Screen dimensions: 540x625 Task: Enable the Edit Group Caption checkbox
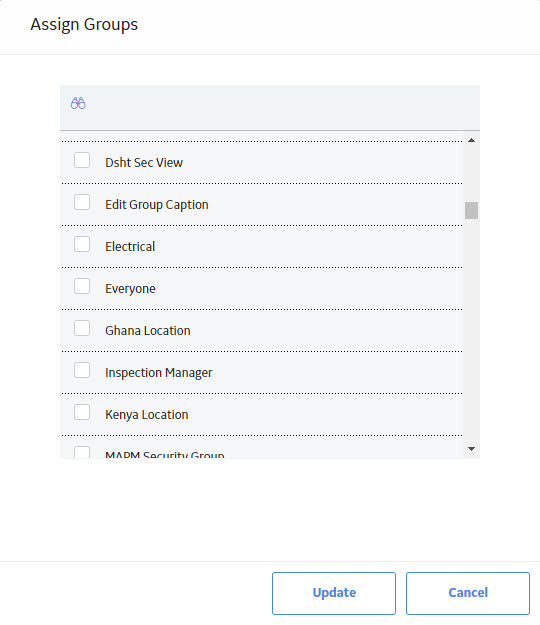click(x=82, y=202)
